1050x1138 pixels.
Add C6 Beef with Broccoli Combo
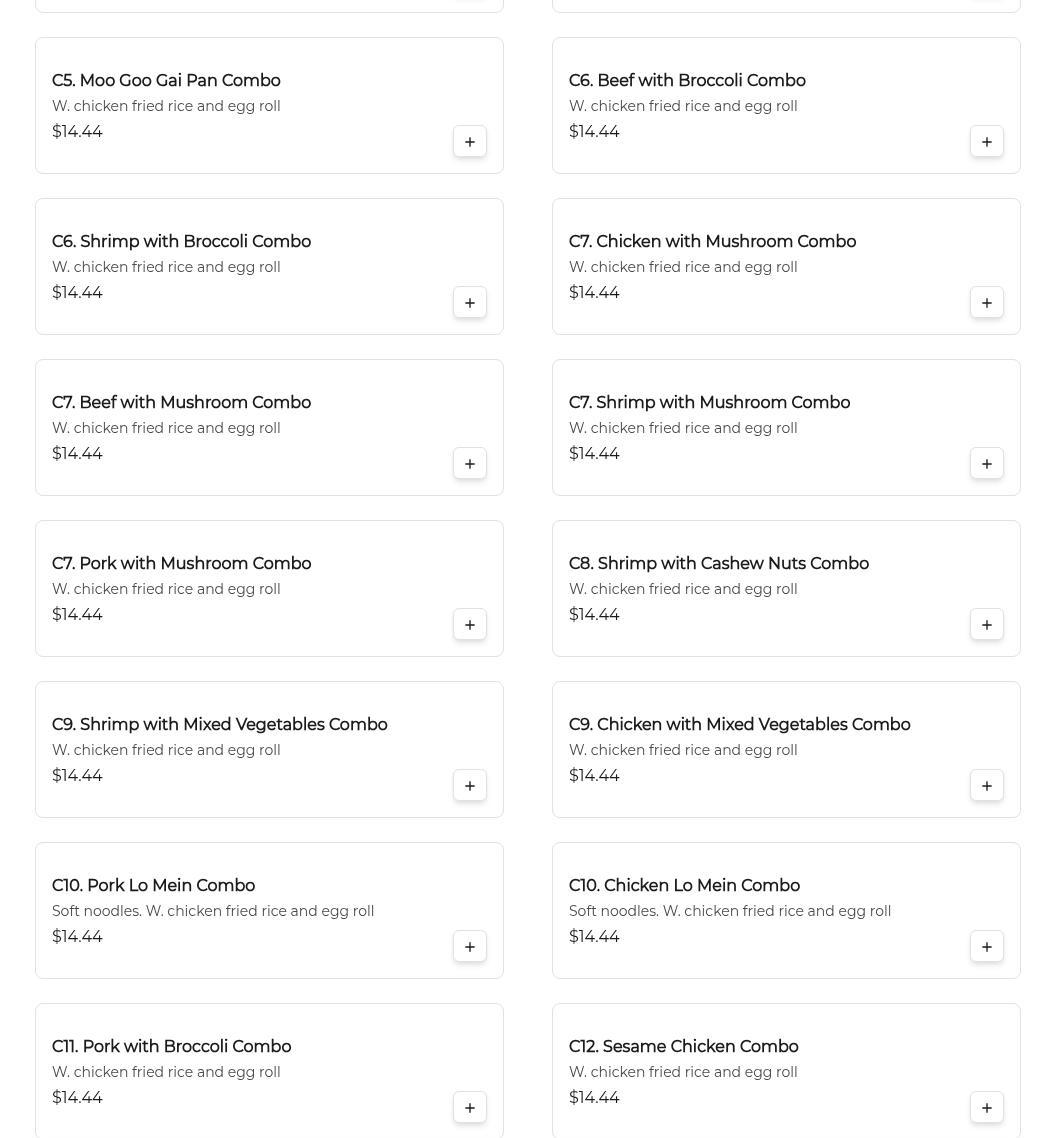tap(987, 142)
